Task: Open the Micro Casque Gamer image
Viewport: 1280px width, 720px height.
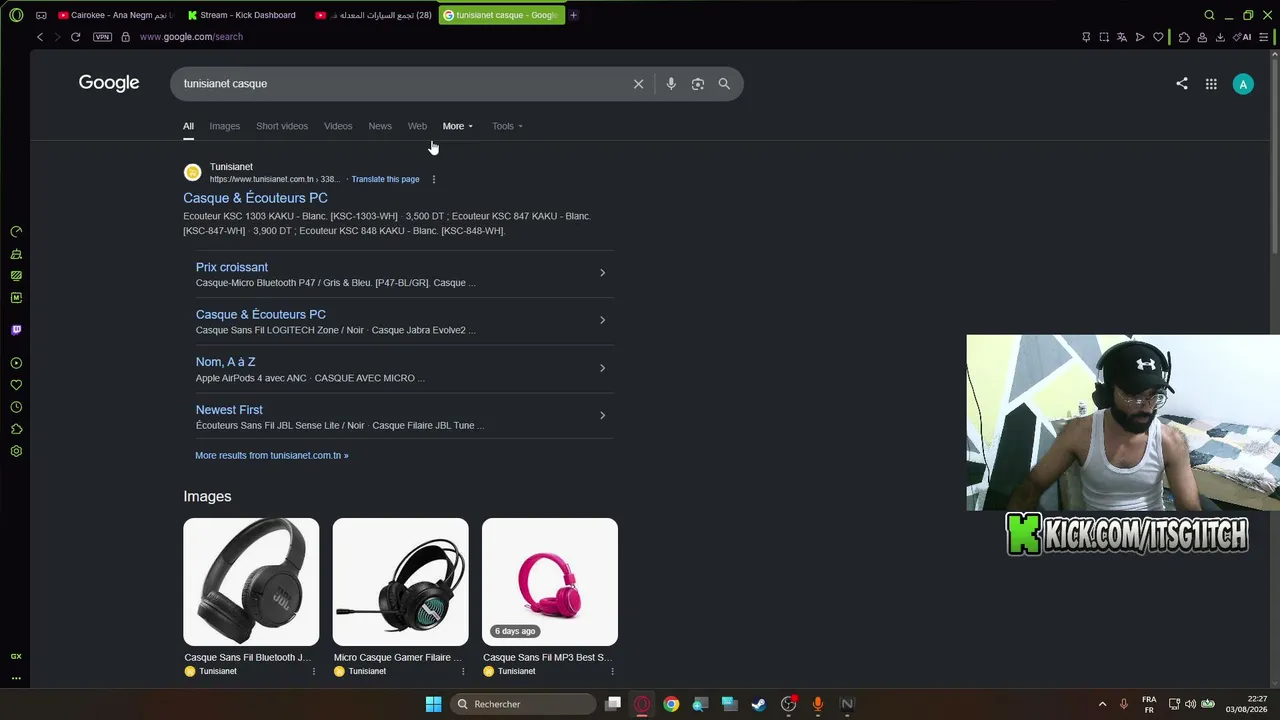Action: point(400,582)
